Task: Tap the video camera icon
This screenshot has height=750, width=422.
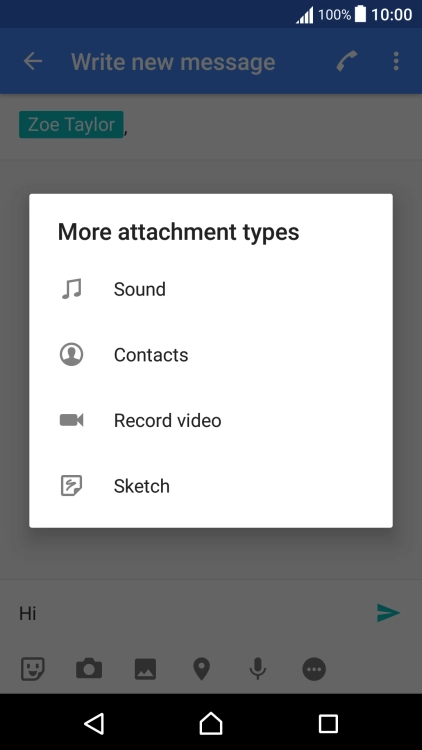Action: [x=72, y=420]
